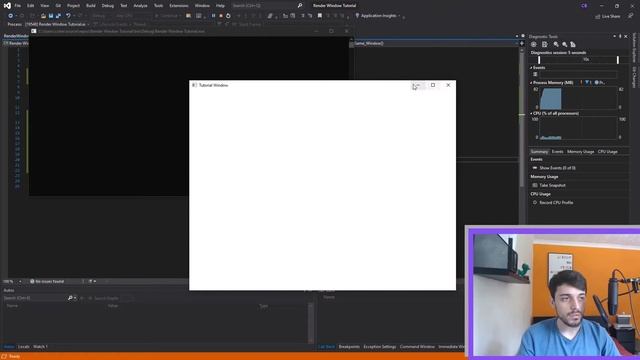Screen dimensions: 640x360
Task: Collapse the Events section in Diagnostic Tools
Action: coord(531,68)
